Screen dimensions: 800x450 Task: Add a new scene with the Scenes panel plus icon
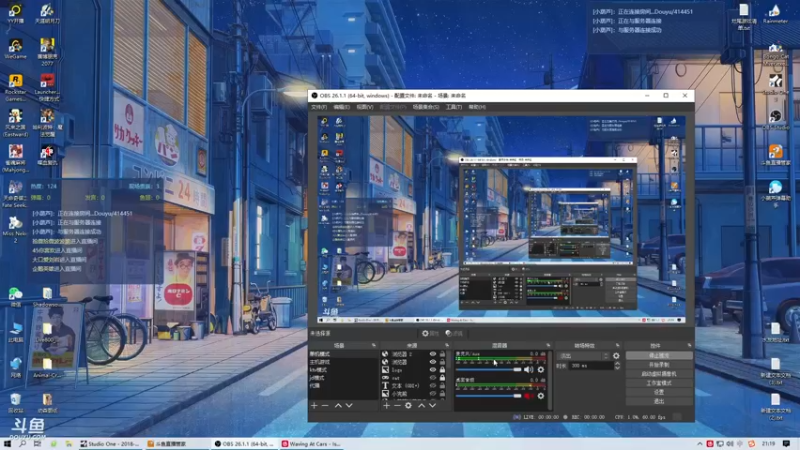[x=314, y=406]
